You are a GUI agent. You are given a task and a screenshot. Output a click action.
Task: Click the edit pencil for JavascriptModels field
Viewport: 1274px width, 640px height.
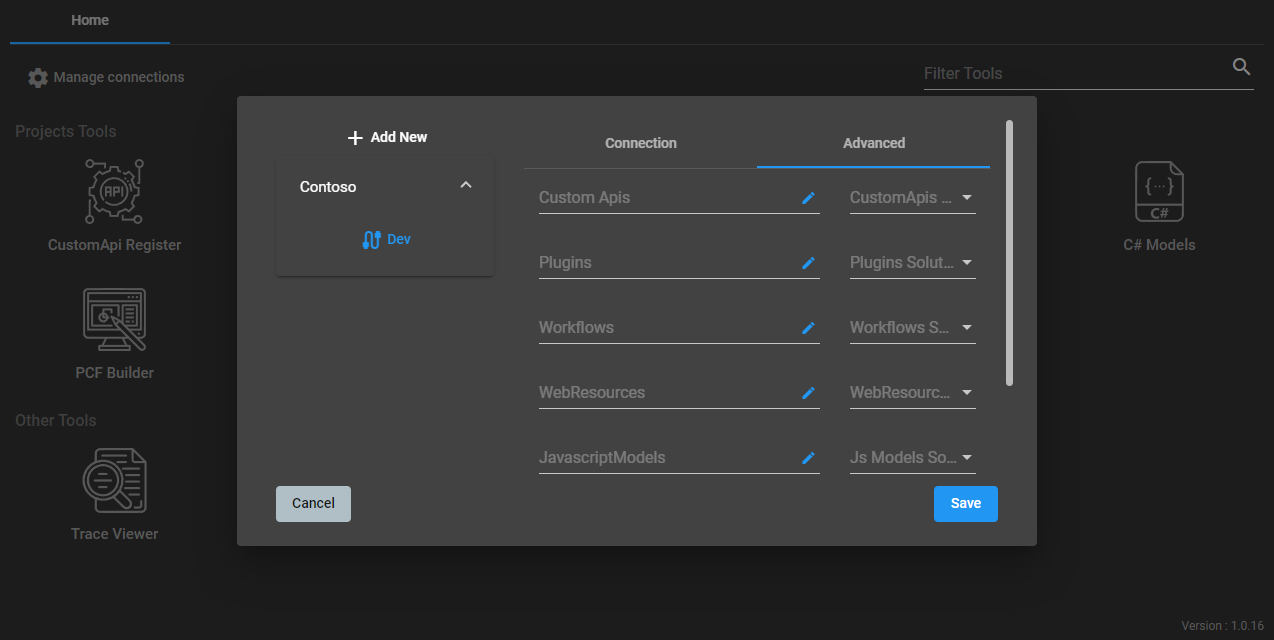[808, 458]
